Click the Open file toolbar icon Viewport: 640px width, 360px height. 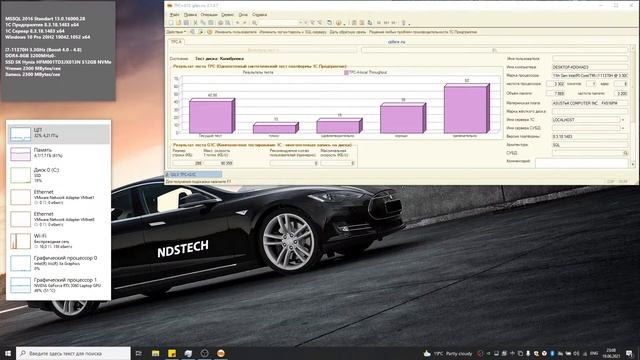(x=179, y=23)
